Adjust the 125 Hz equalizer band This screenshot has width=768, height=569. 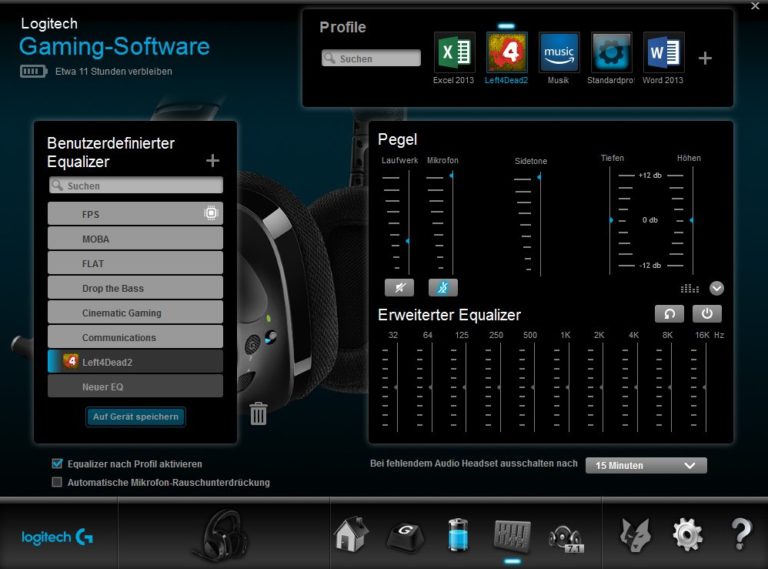click(x=465, y=387)
